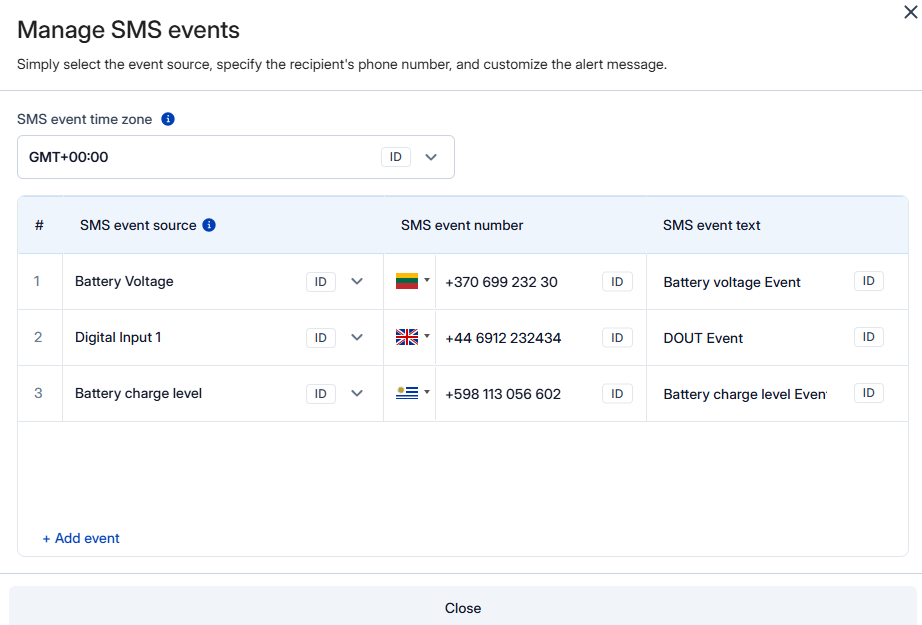
Task: Expand the Digital Input 1 source dropdown
Action: click(357, 338)
